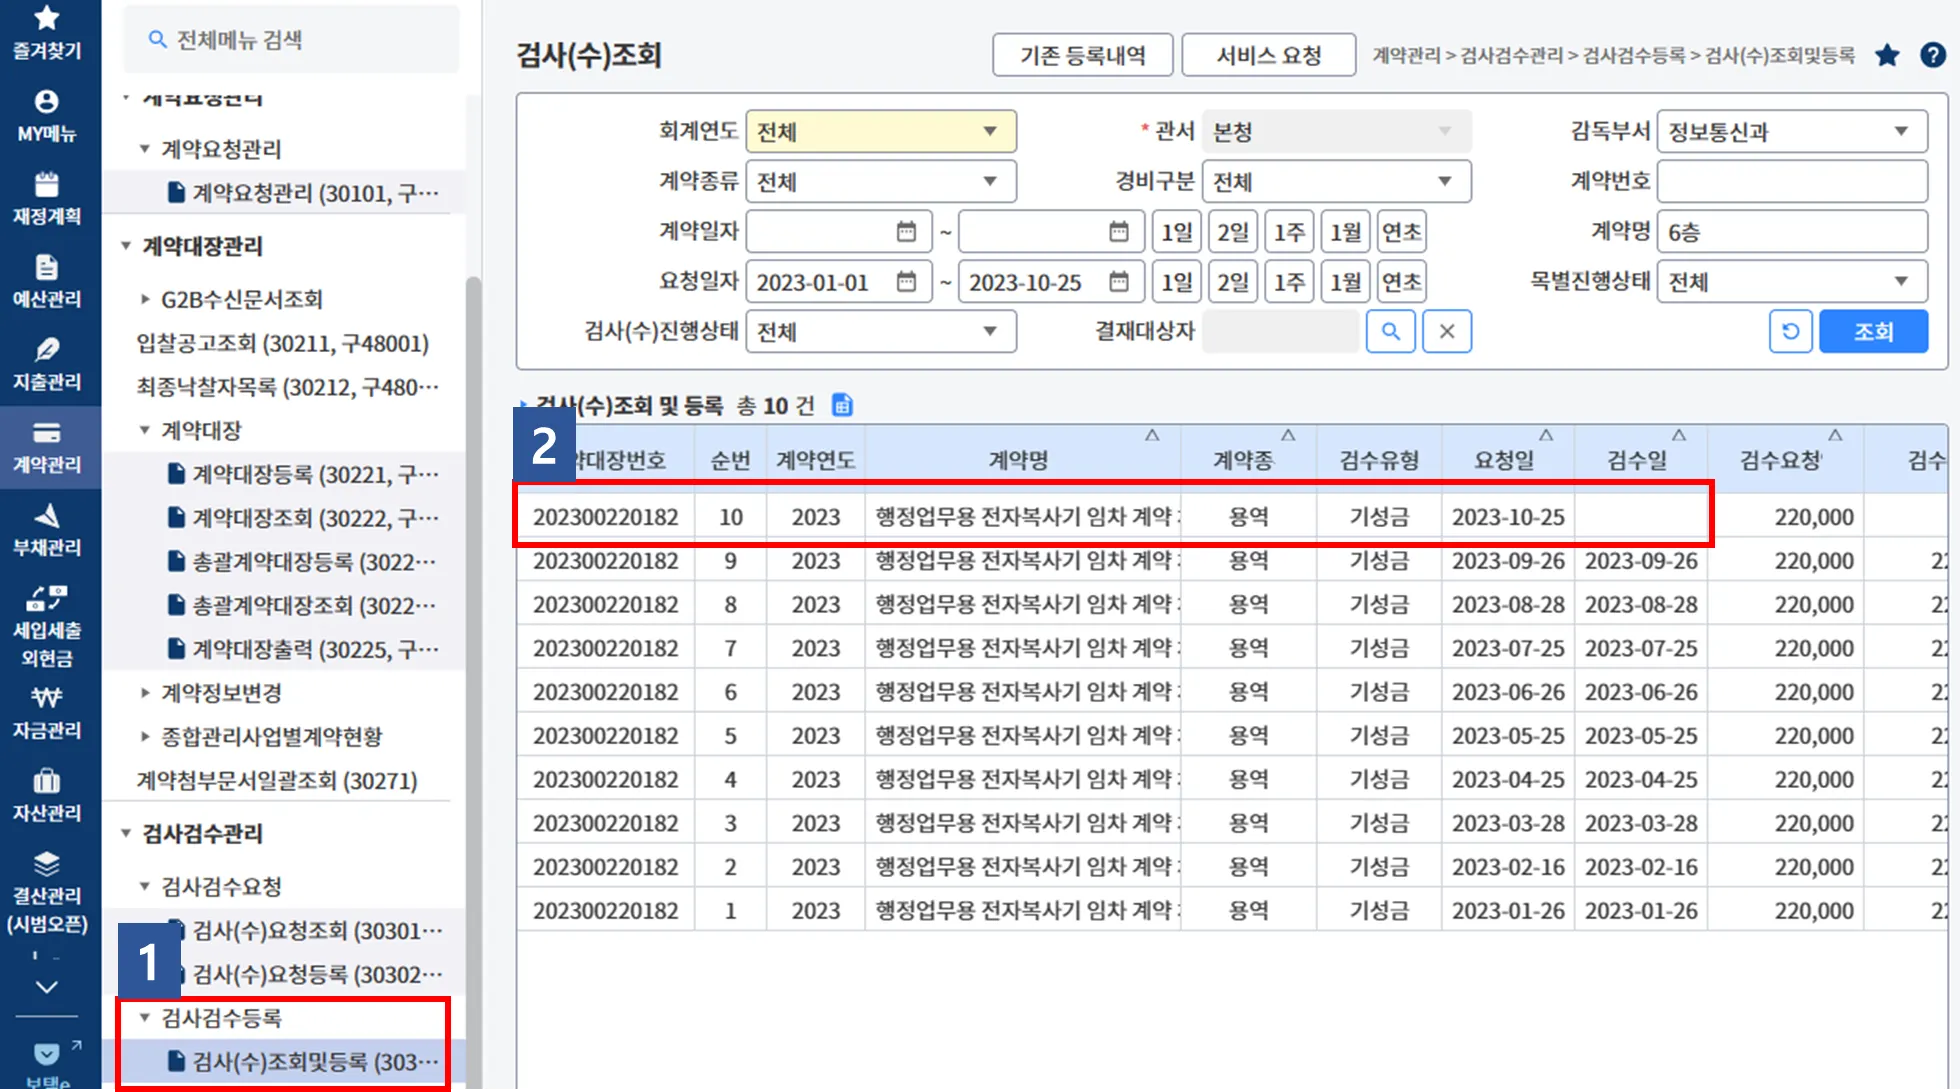This screenshot has height=1092, width=1960.
Task: Open the 감독부서 정보통신과 dropdown
Action: [1791, 132]
